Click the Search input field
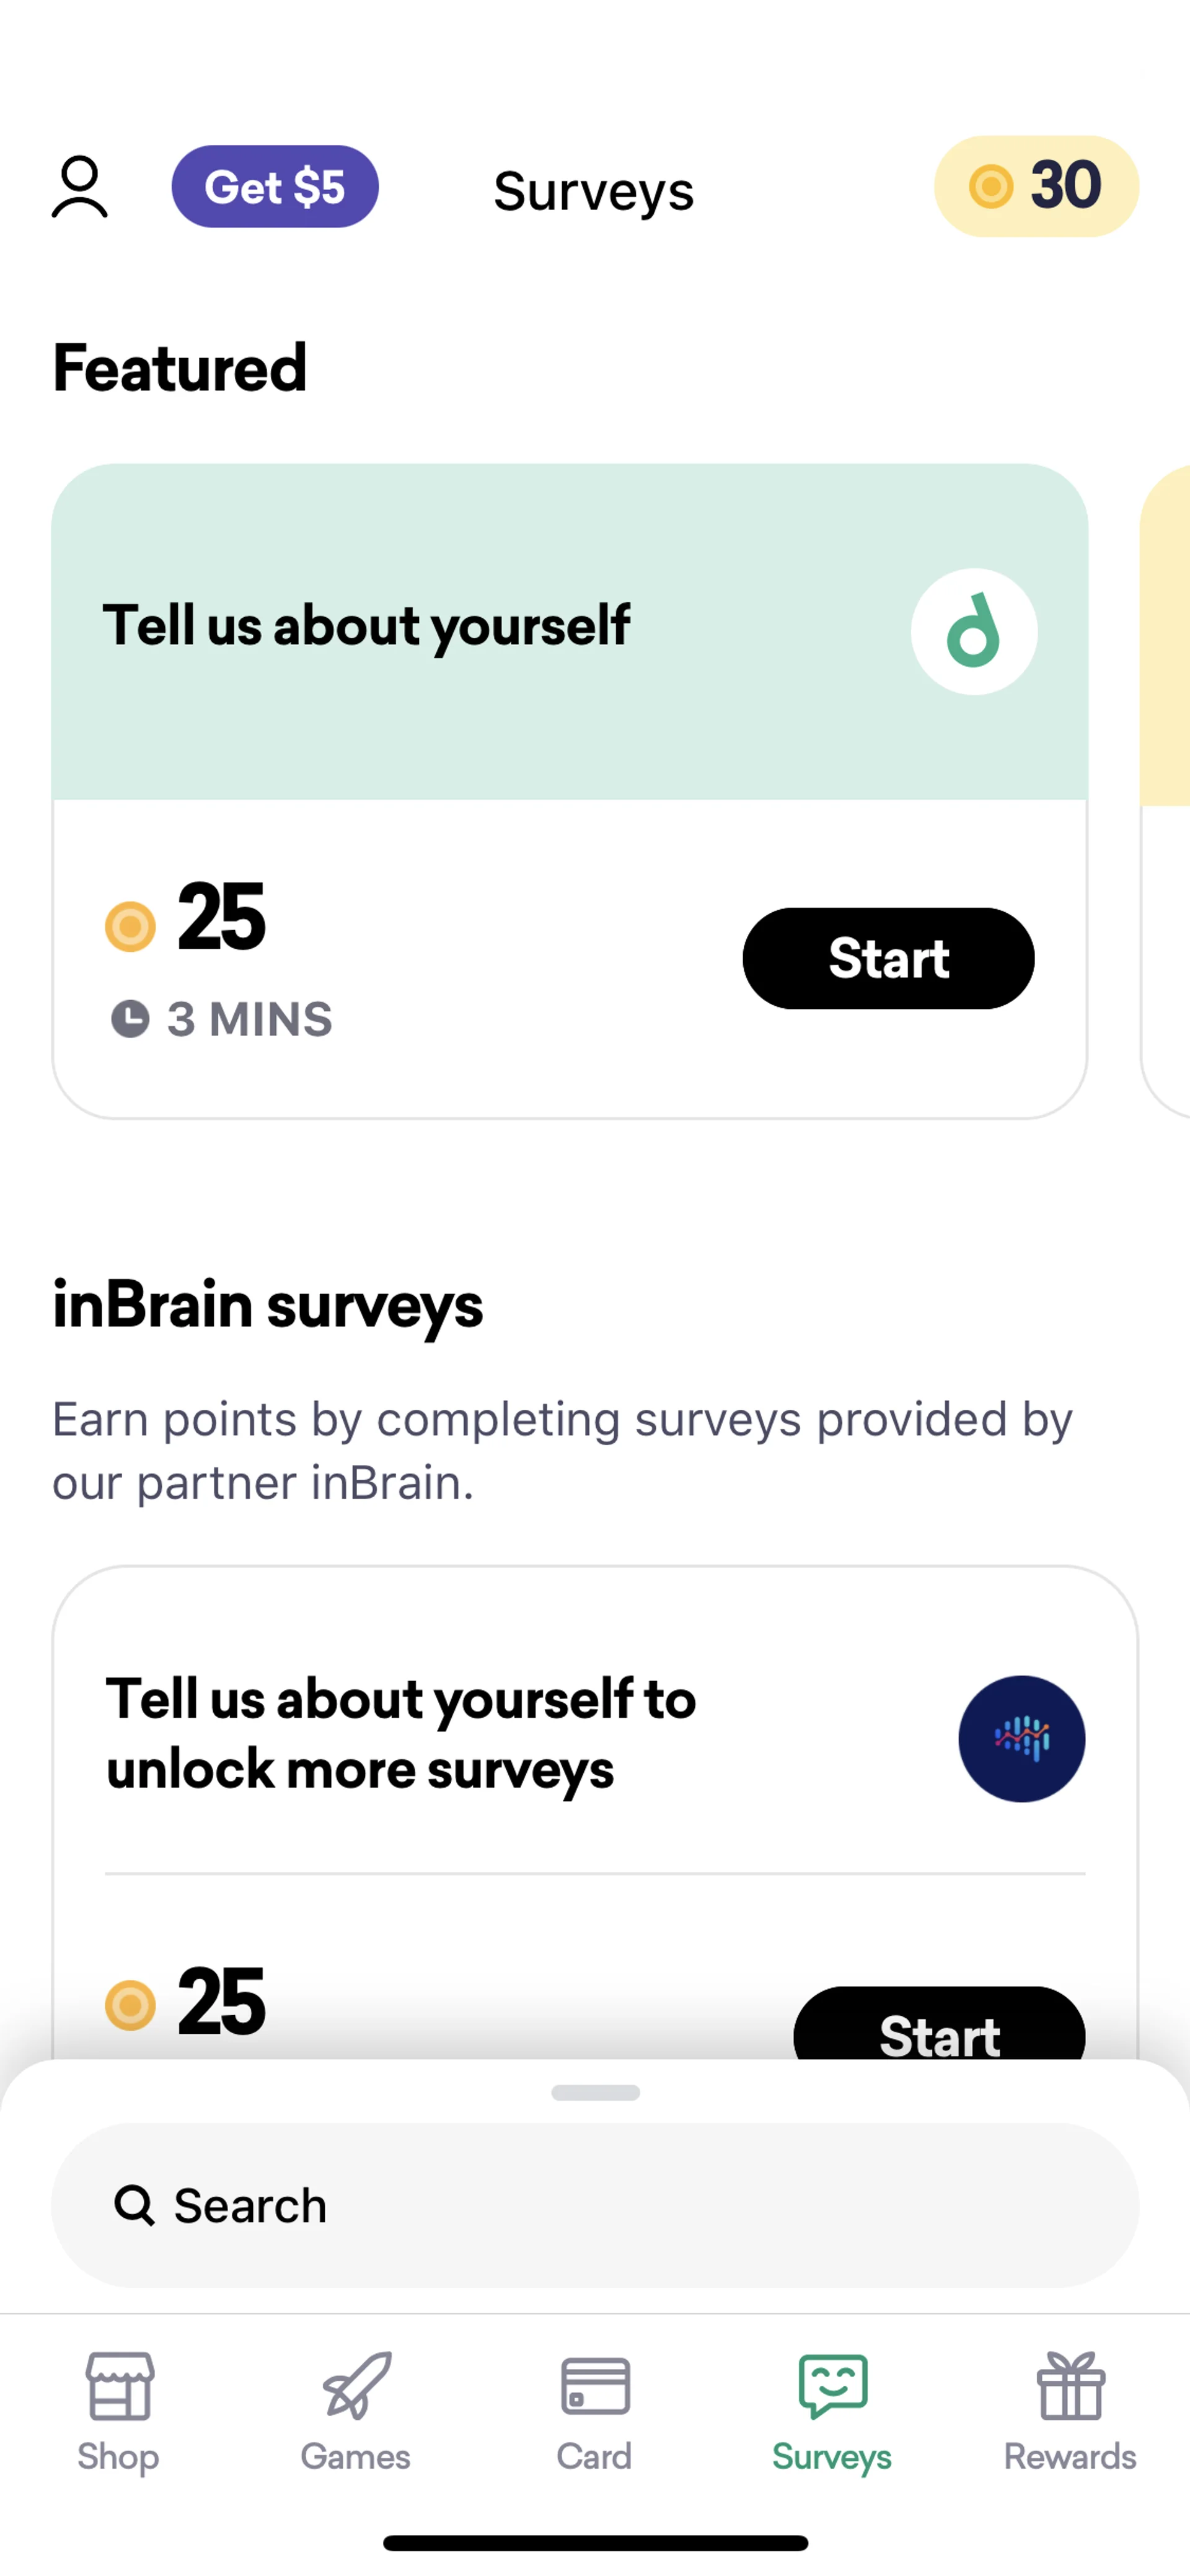 620,2205
